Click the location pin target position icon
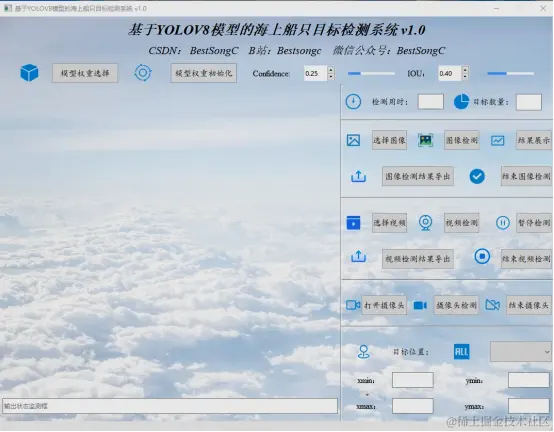 (364, 352)
